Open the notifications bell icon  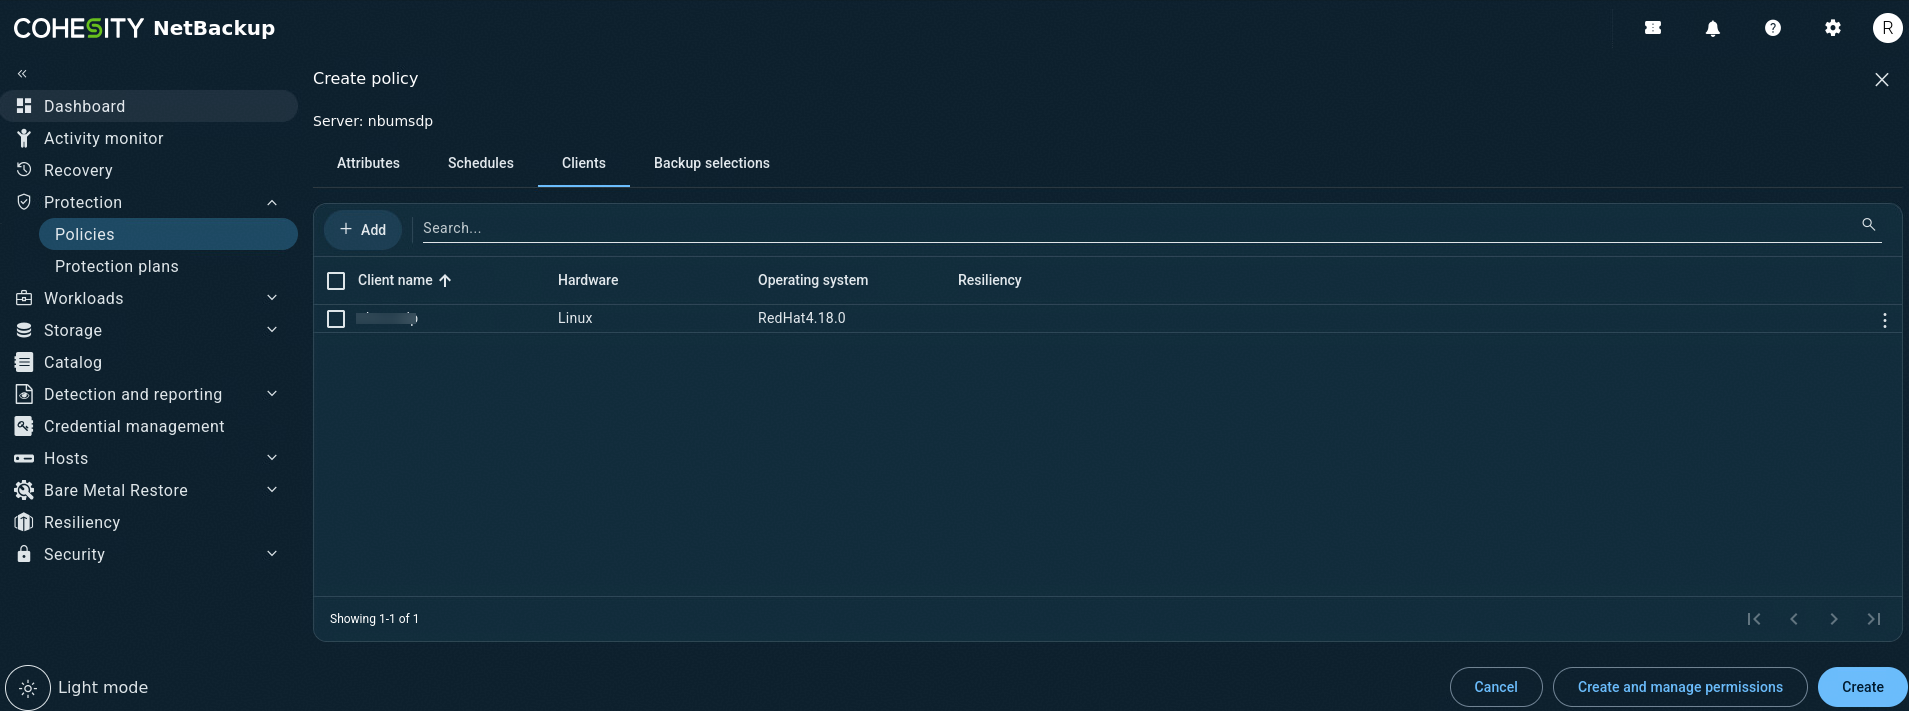(x=1713, y=28)
